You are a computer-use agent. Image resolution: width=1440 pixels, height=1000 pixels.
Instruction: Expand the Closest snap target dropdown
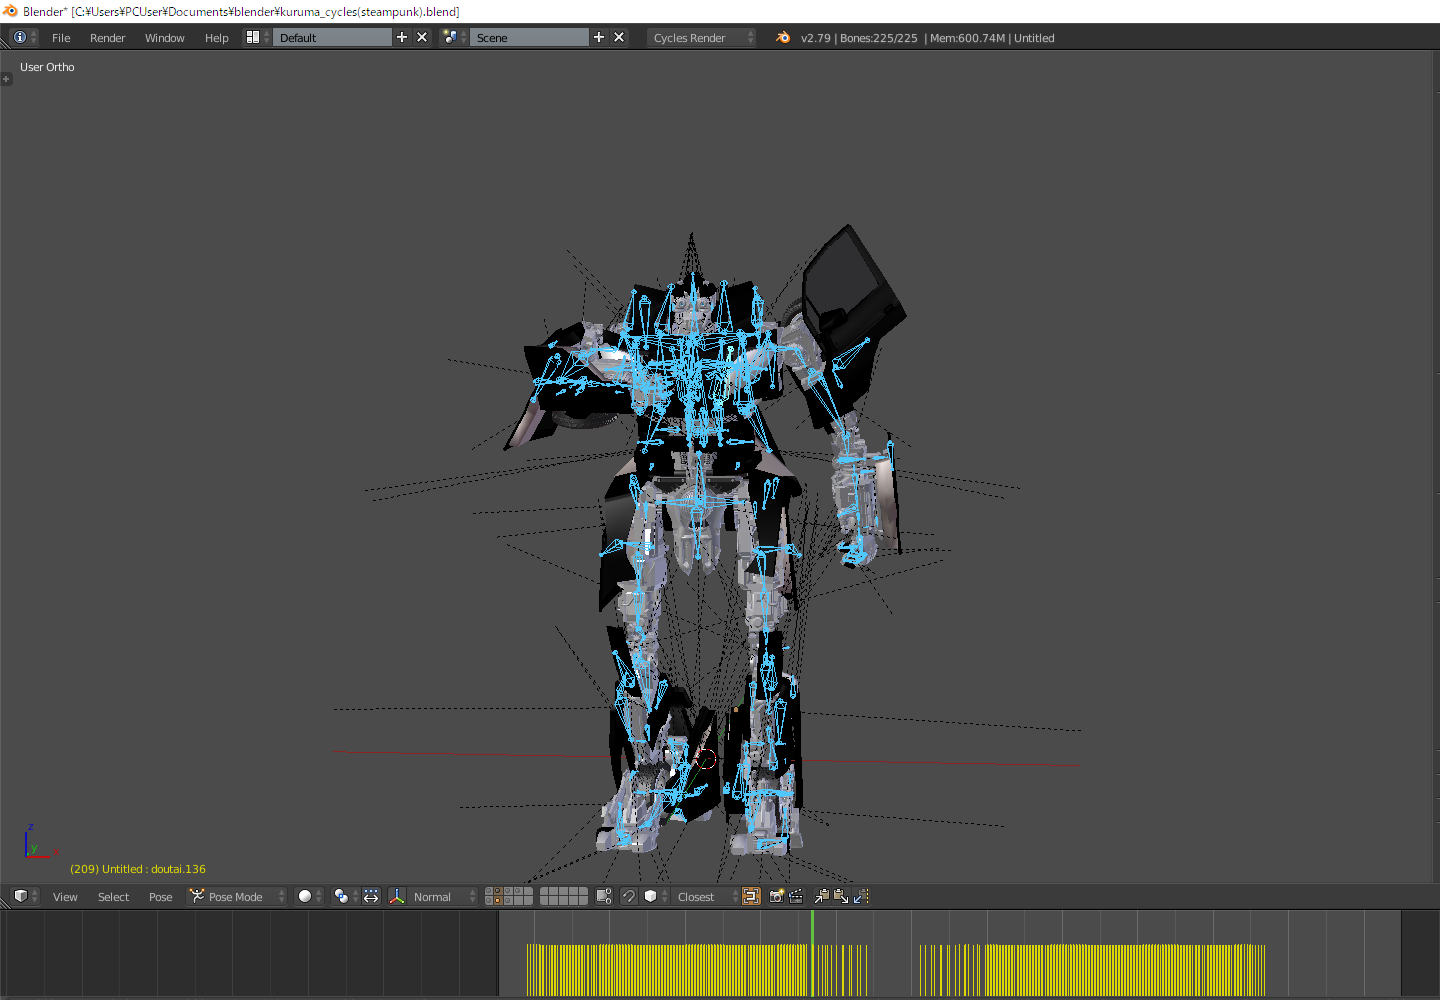705,897
